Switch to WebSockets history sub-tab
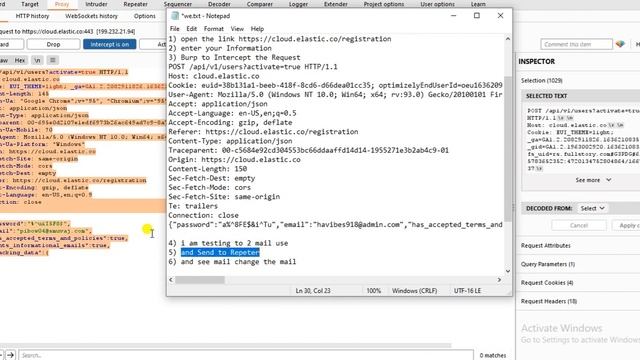The width and height of the screenshot is (640, 360). point(91,16)
